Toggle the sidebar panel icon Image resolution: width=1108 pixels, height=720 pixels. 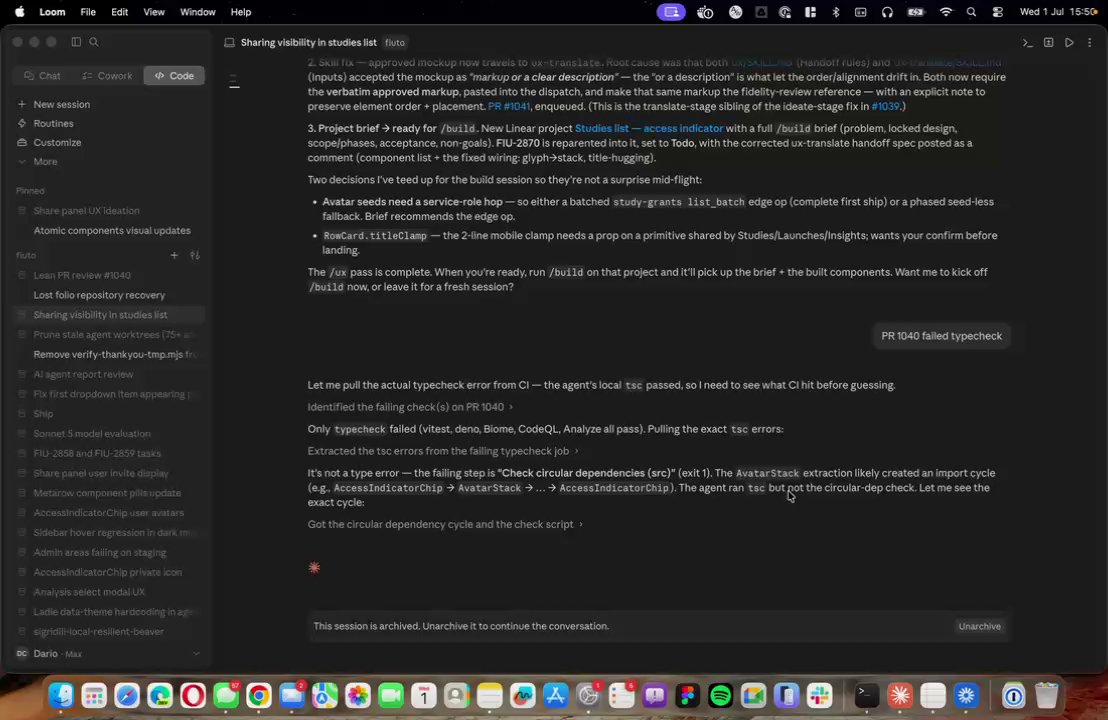(76, 42)
